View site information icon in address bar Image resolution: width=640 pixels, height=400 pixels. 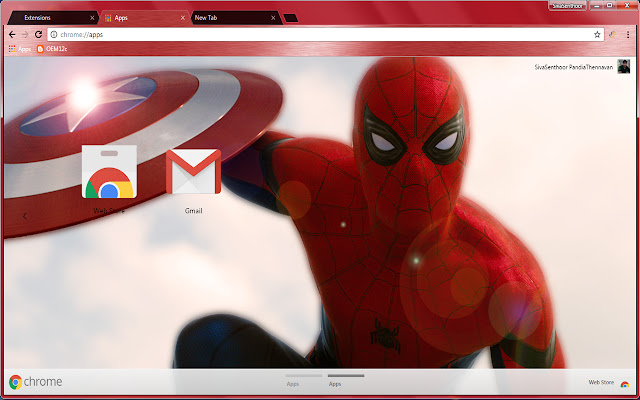pos(54,35)
